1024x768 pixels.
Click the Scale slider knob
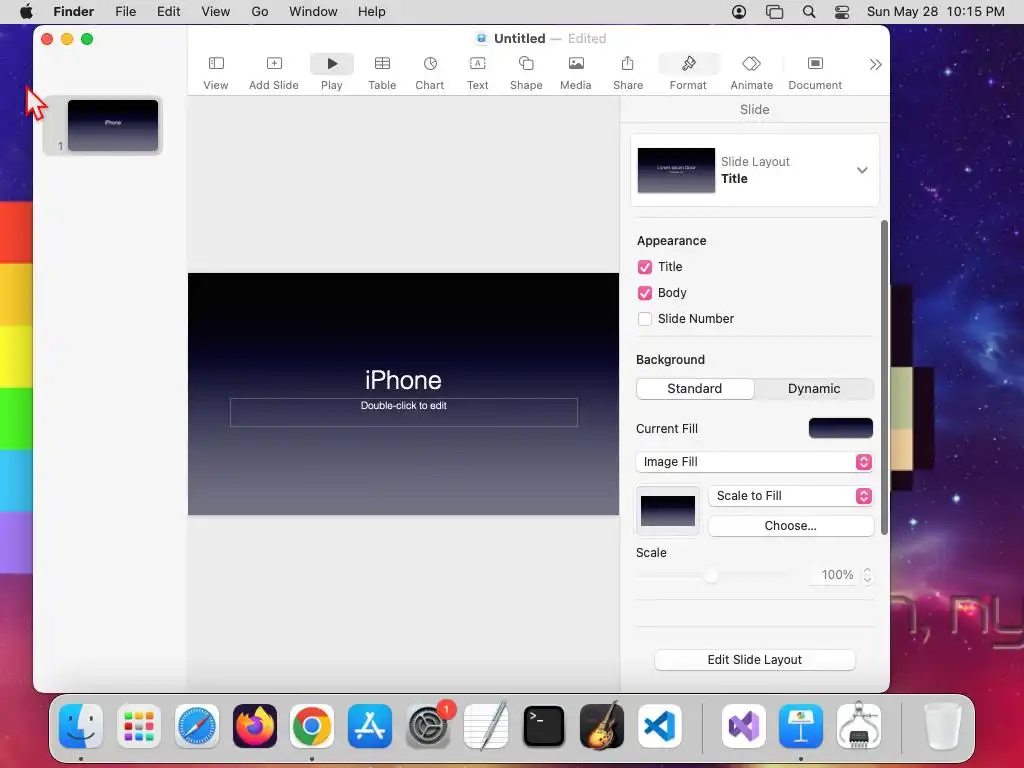click(711, 575)
